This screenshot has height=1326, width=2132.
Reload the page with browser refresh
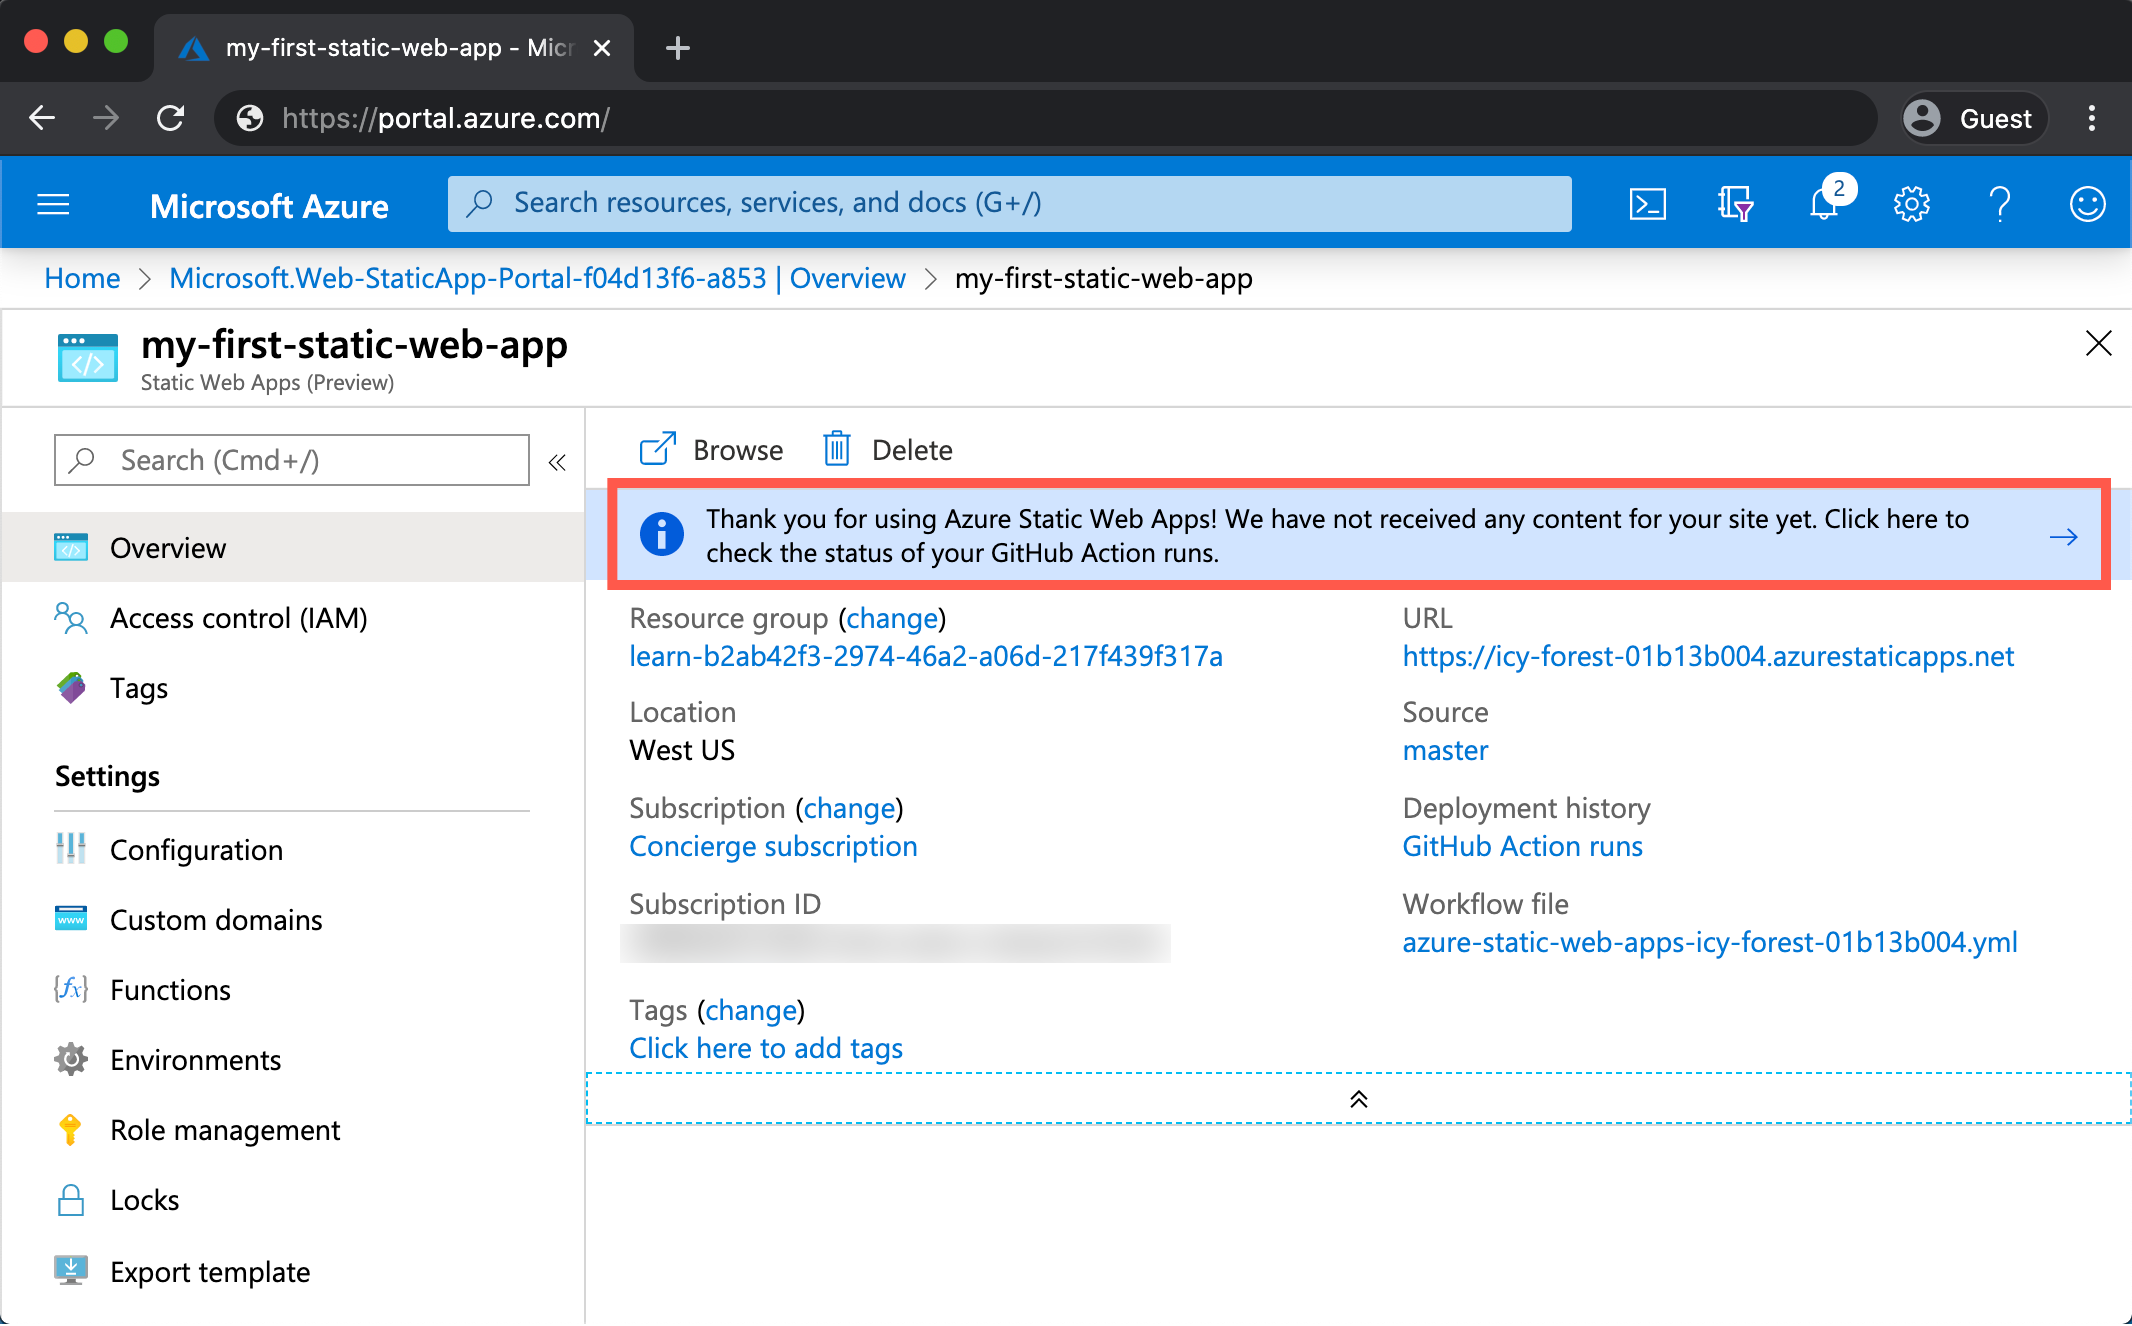(170, 118)
